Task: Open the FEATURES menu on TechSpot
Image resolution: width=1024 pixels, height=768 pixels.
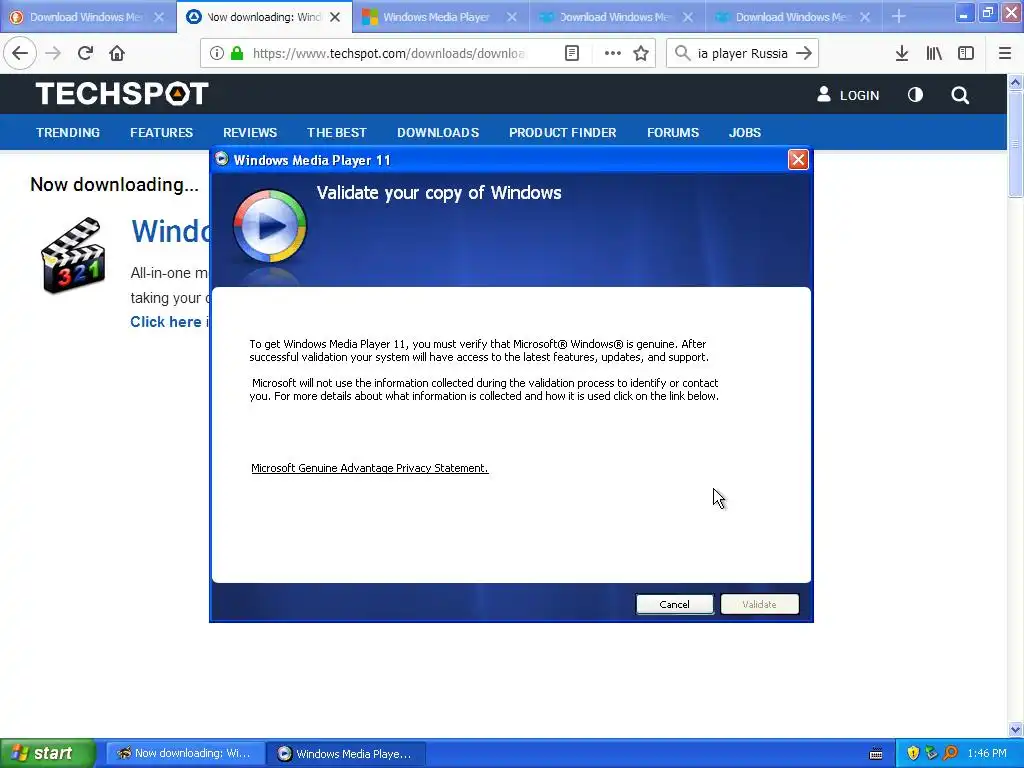Action: click(x=161, y=133)
